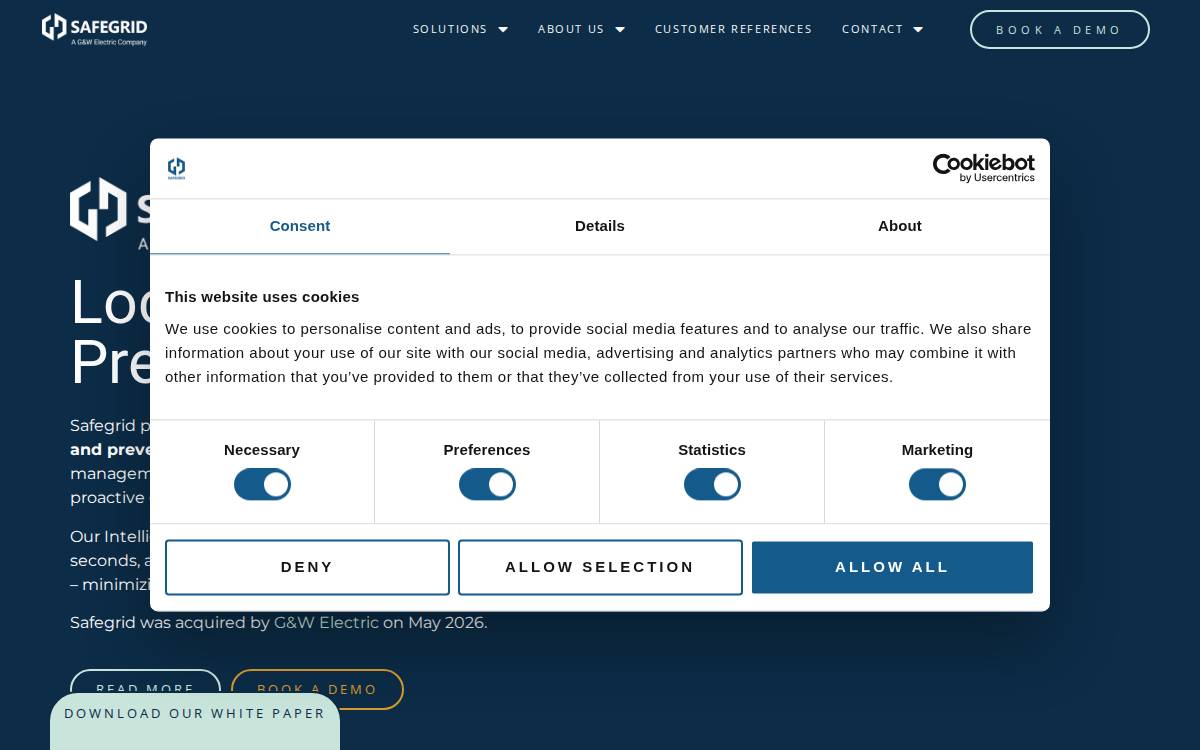The height and width of the screenshot is (750, 1200).
Task: Click the Cookiebot by Usercentrics logo
Action: coord(983,168)
